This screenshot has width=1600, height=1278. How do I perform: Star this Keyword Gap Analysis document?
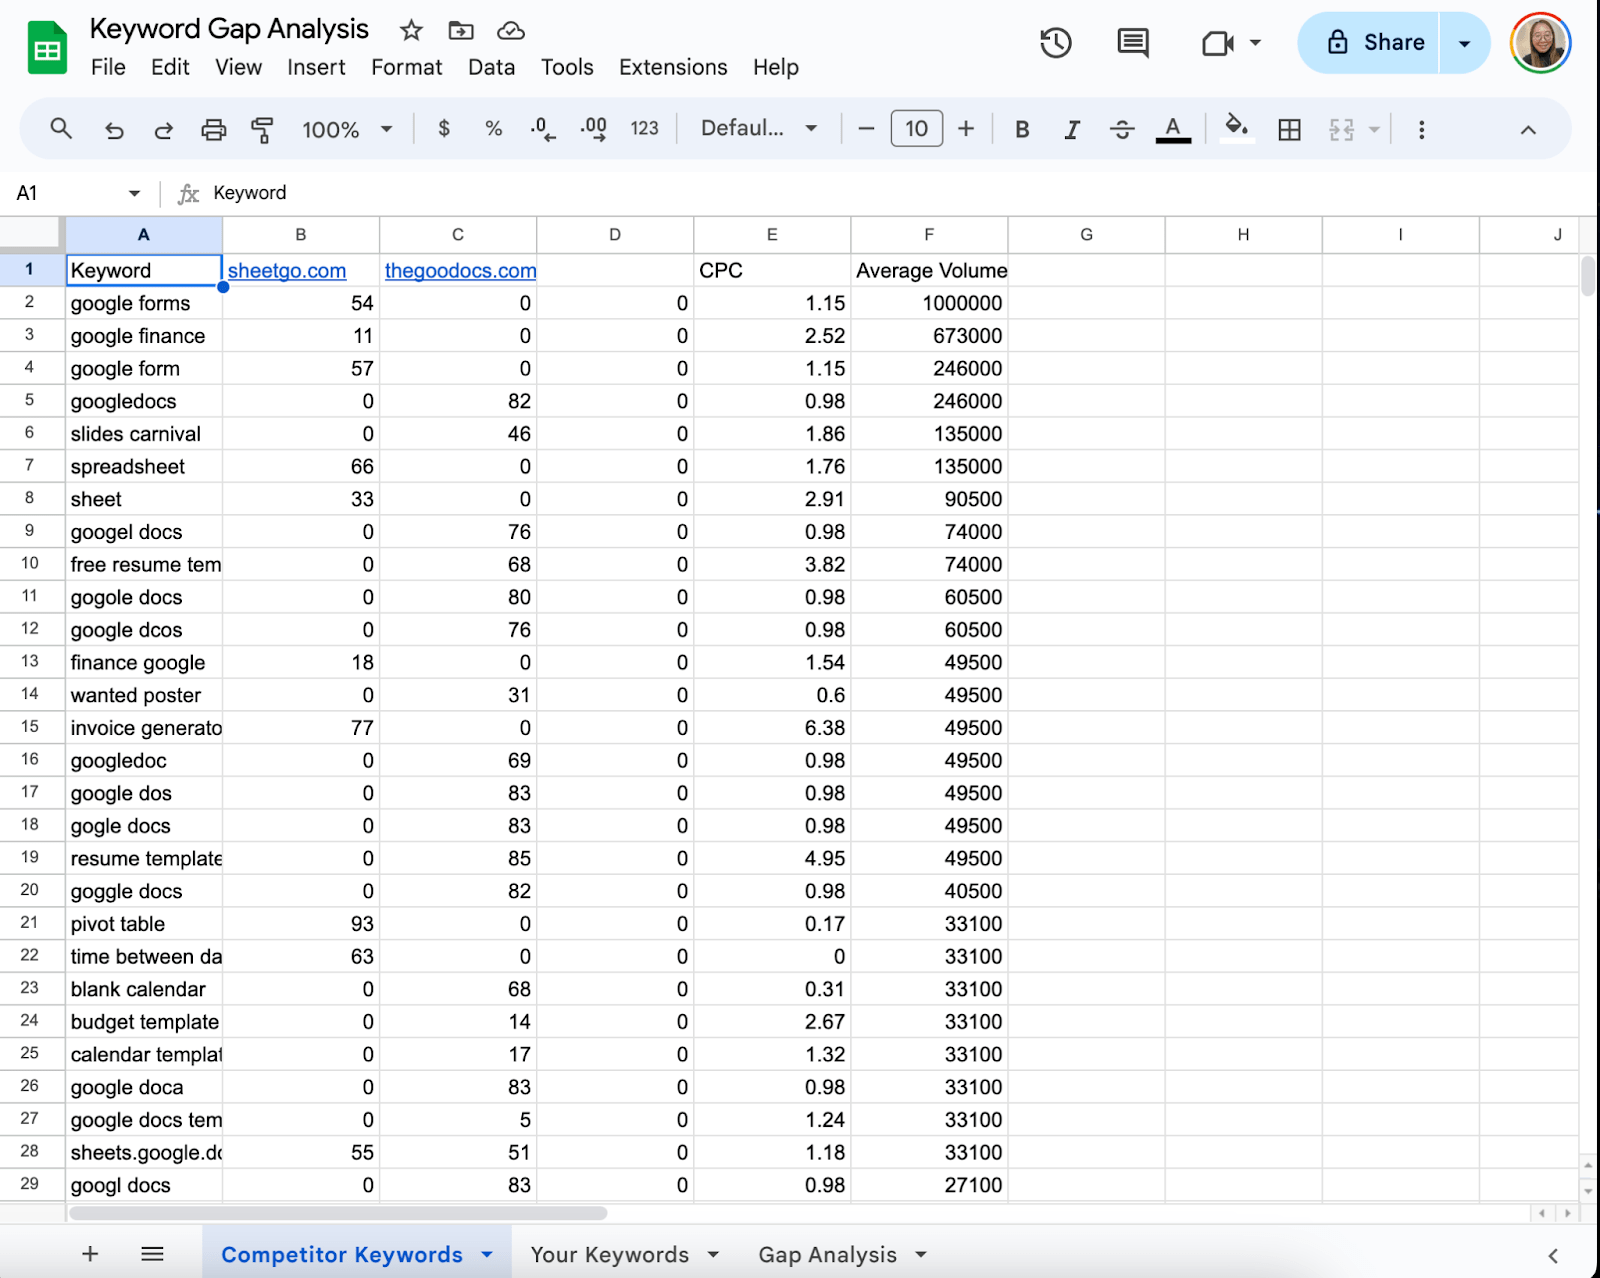pos(411,30)
